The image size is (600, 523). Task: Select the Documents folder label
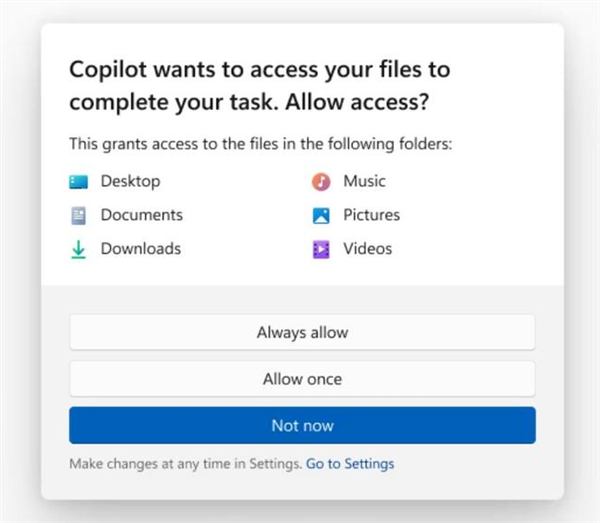click(x=141, y=215)
